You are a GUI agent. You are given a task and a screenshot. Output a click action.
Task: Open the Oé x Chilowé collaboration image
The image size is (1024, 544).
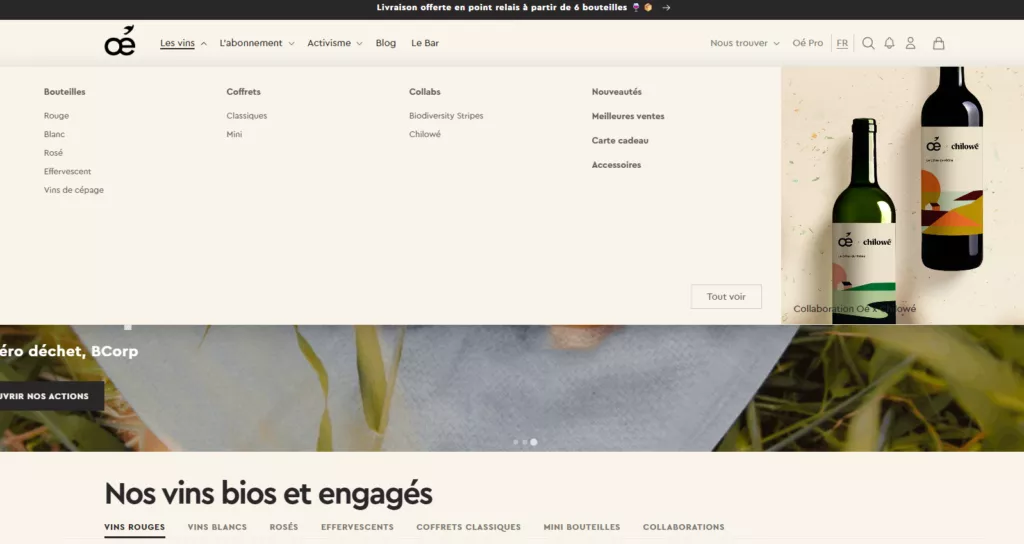click(x=903, y=195)
